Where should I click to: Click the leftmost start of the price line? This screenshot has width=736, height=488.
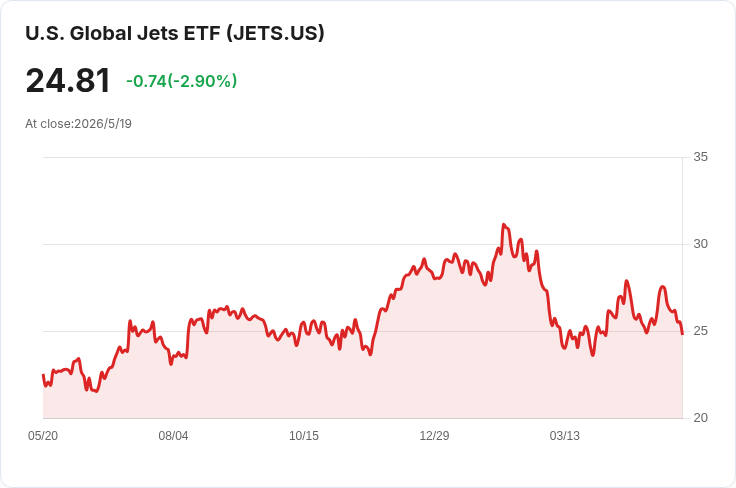click(43, 375)
